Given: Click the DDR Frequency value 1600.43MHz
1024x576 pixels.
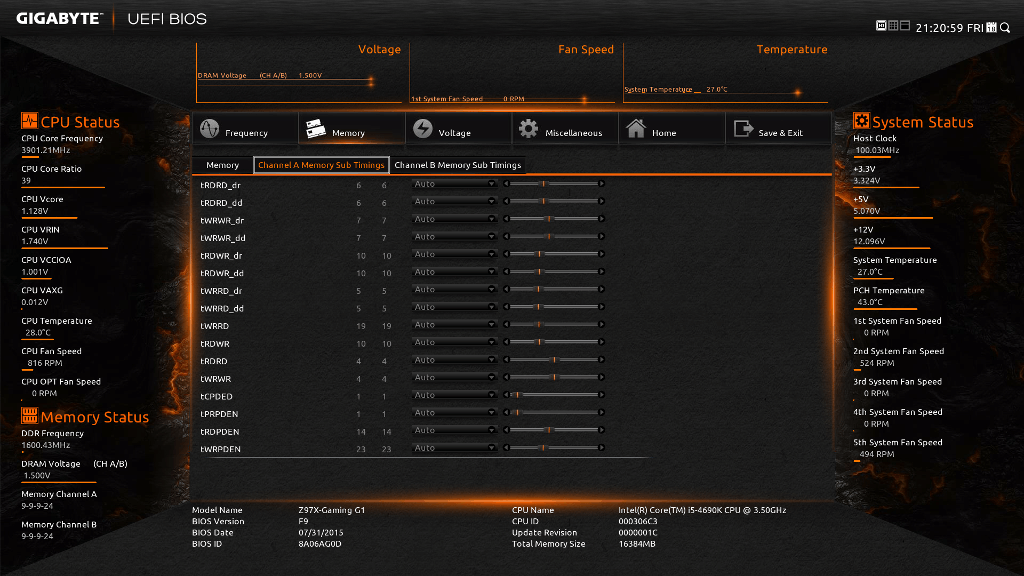Looking at the screenshot, I should click(46, 445).
